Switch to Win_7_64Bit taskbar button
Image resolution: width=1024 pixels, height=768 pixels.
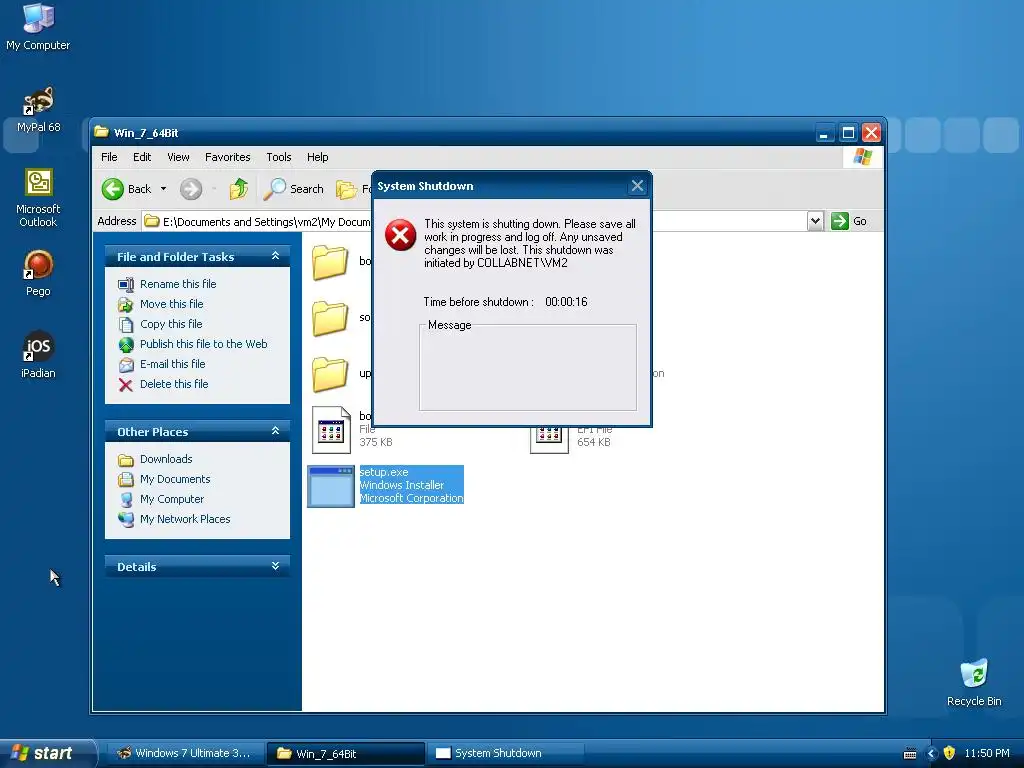tap(345, 754)
